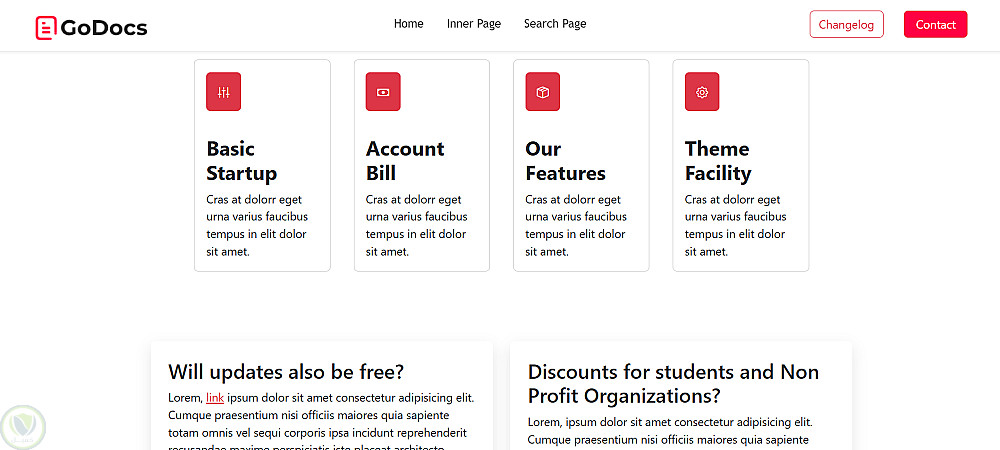Select the Theme Facility heading
Image resolution: width=1000 pixels, height=450 pixels.
click(x=717, y=161)
